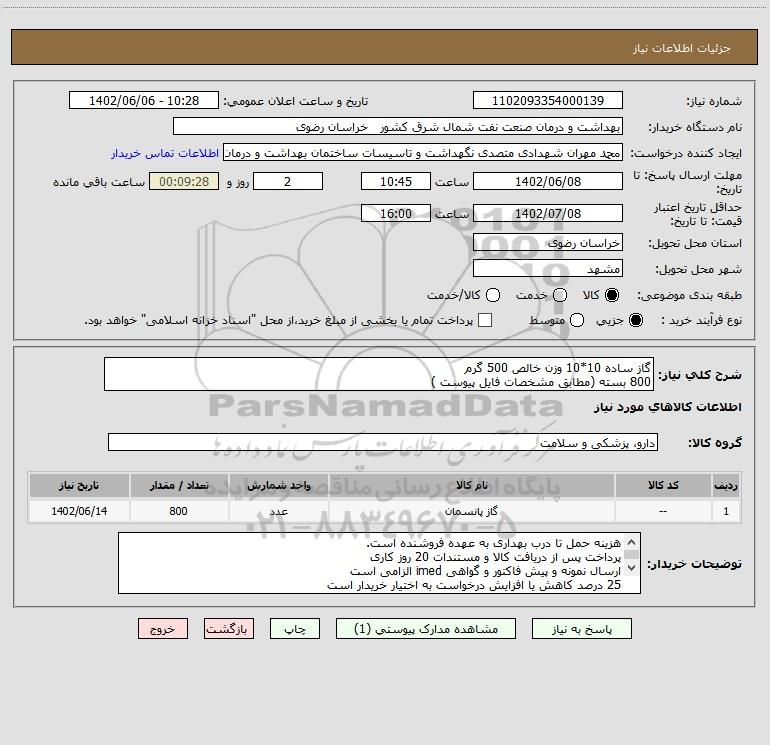Click the 'بازگشت' back button
This screenshot has height=745, width=770.
click(x=229, y=629)
